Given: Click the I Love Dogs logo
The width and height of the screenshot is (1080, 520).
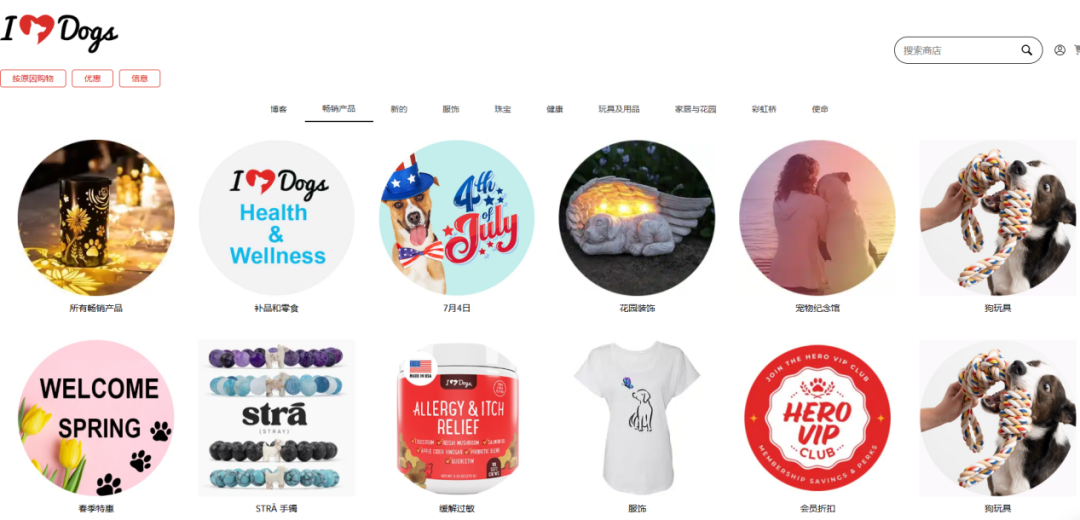Looking at the screenshot, I should point(59,32).
